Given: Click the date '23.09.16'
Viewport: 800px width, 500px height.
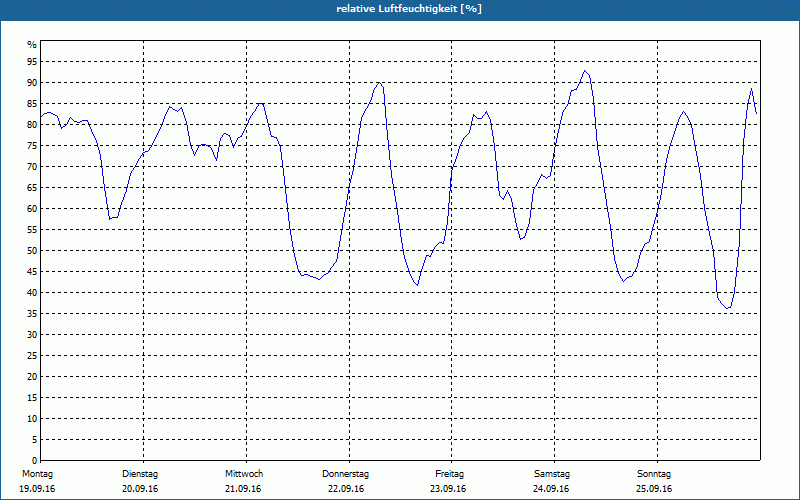Looking at the screenshot, I should pos(448,489).
